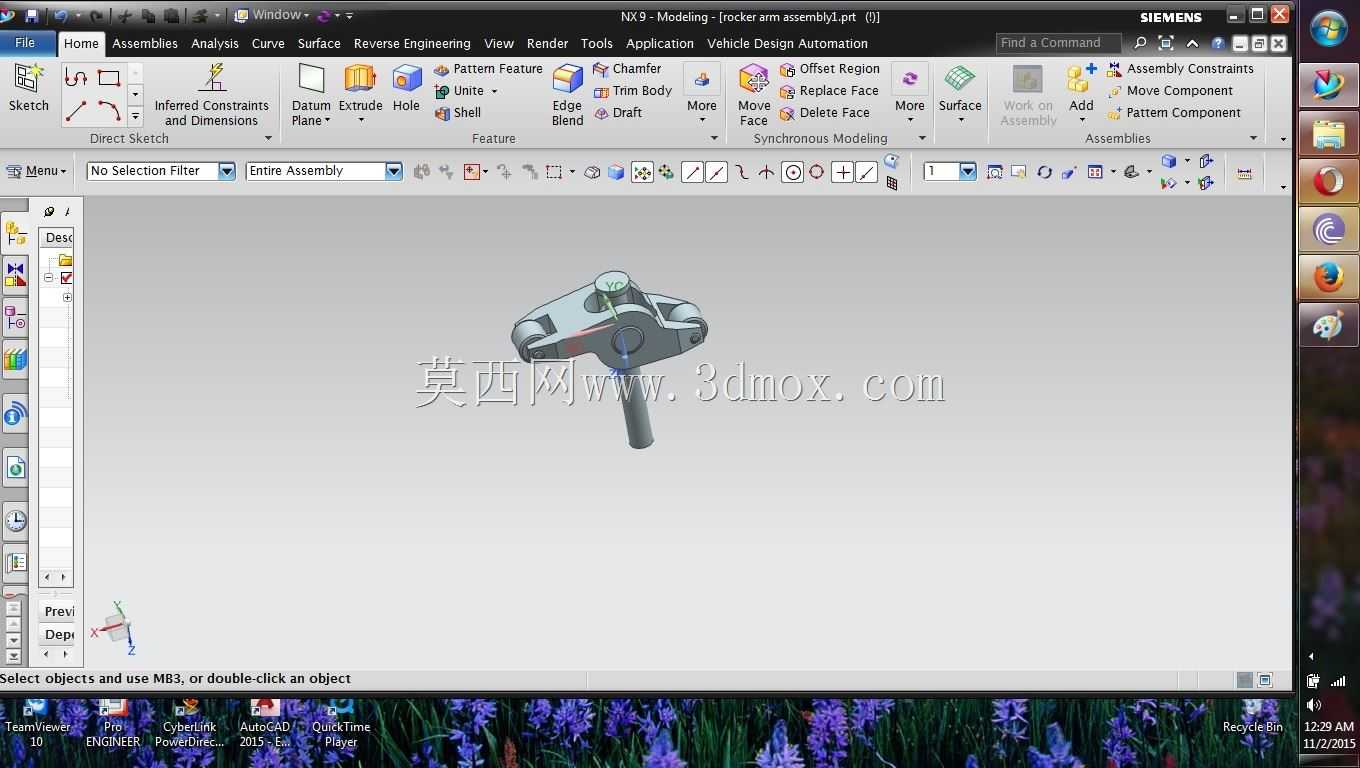Click the Opera icon in desktop sidebar
The height and width of the screenshot is (768, 1360).
pos(1328,181)
